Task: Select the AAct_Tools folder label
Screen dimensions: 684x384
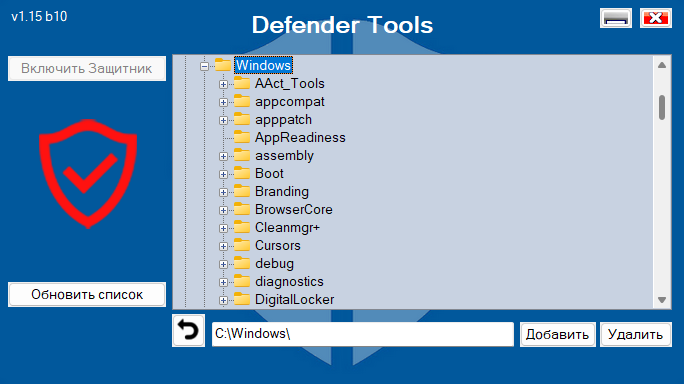Action: click(290, 83)
